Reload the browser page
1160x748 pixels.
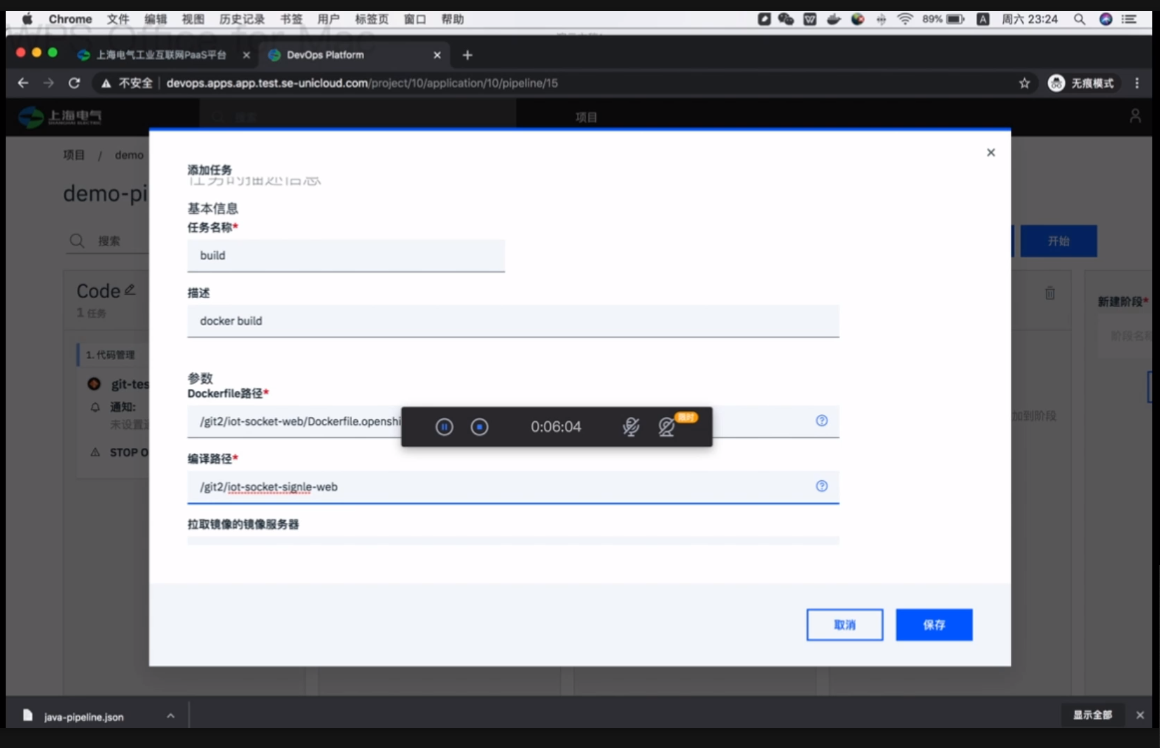click(74, 83)
